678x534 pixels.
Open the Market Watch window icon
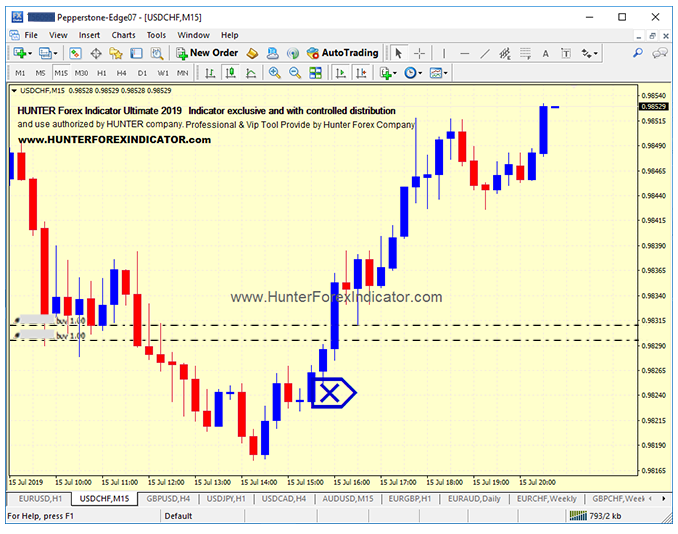(x=75, y=53)
